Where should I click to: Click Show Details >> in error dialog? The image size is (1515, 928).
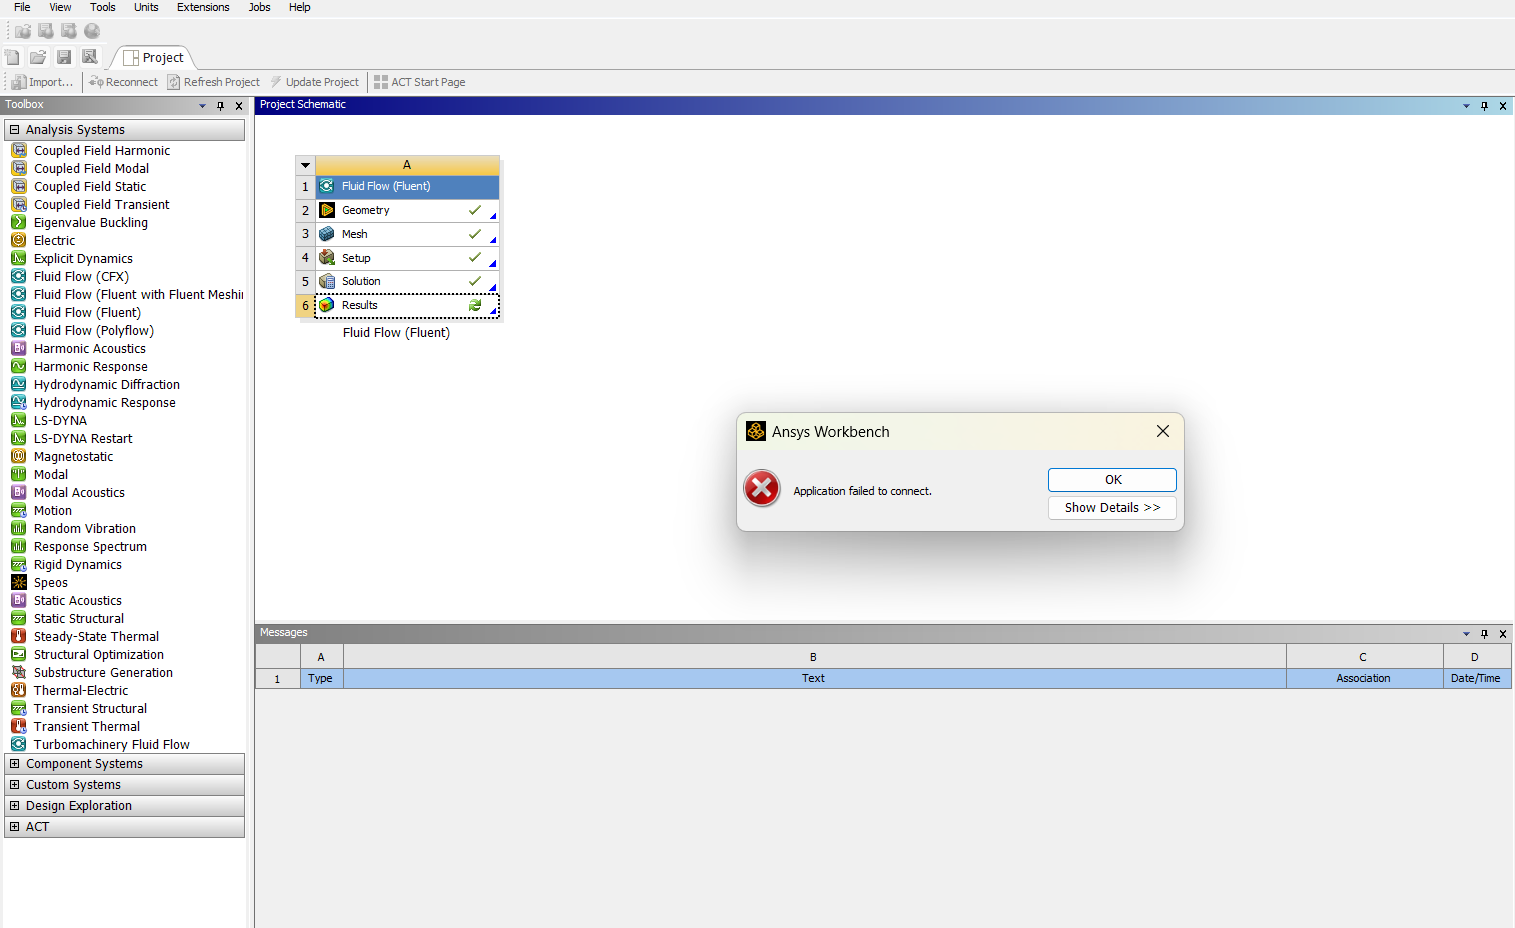(1112, 508)
